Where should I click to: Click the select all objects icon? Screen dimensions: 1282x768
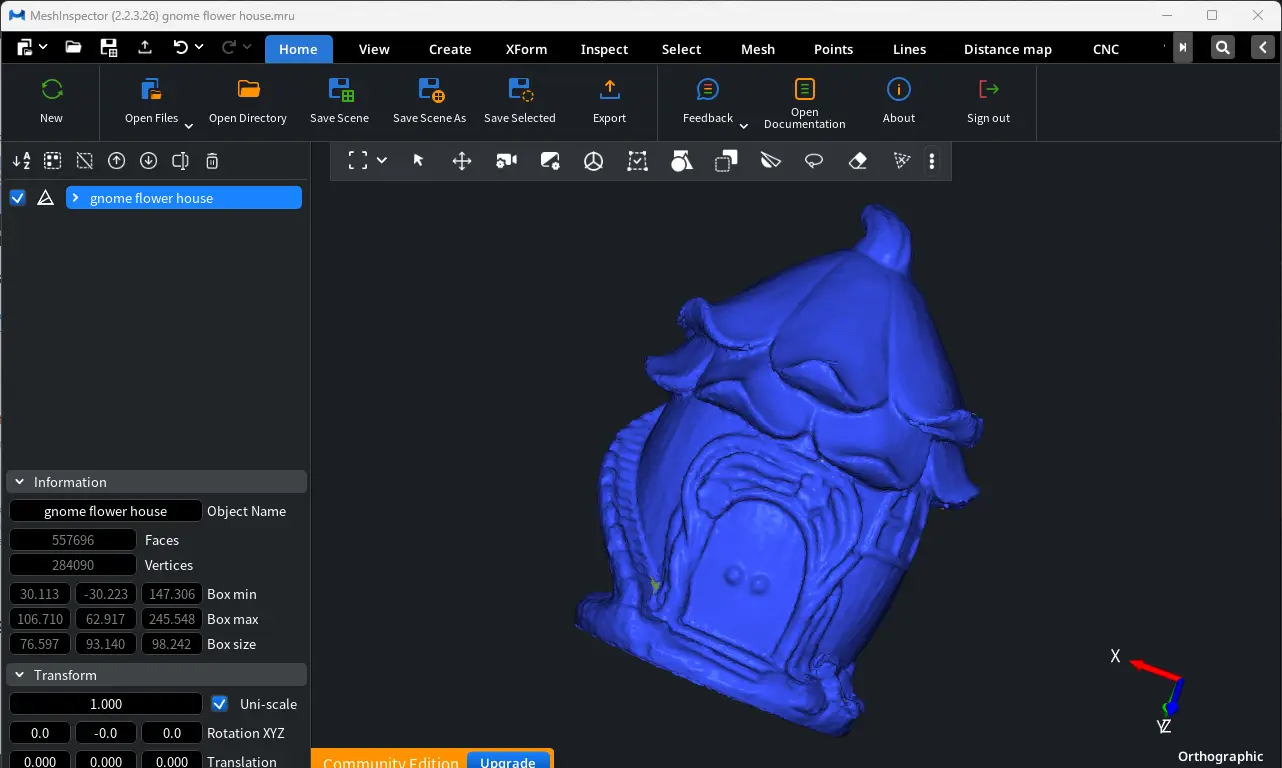53,161
